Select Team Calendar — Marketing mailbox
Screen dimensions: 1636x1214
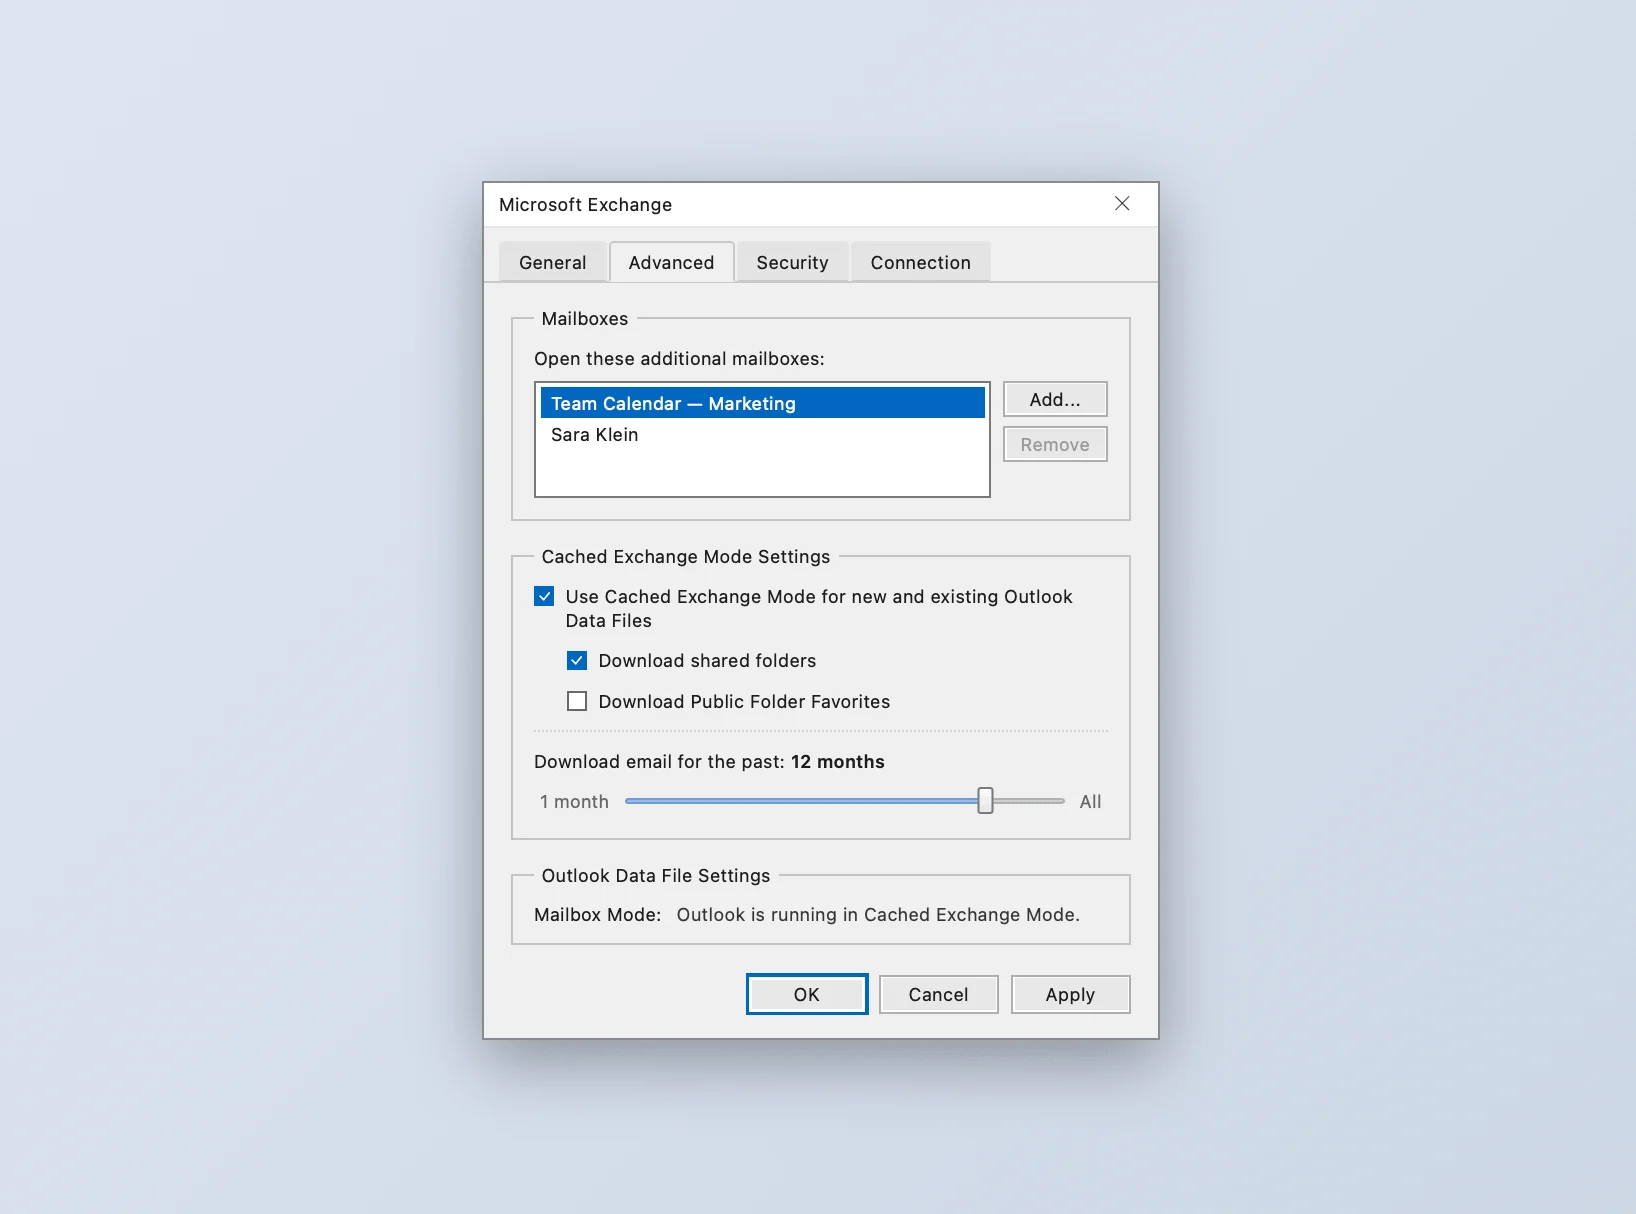pos(762,403)
